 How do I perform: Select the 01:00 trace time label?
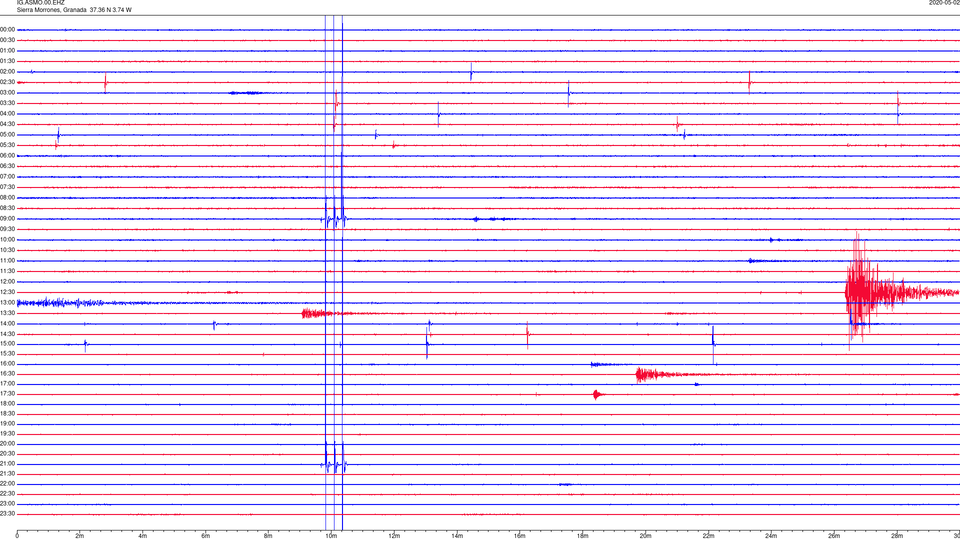[7, 50]
